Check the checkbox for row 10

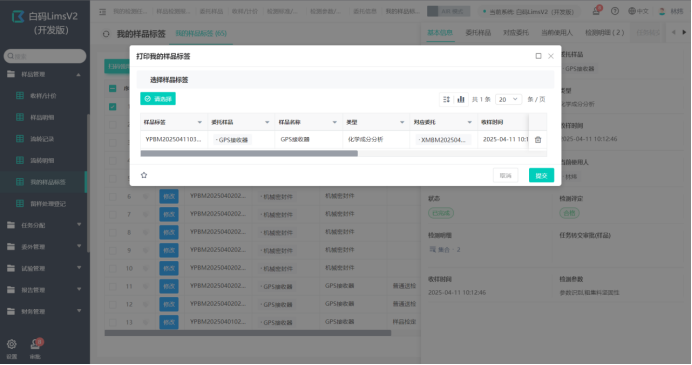tap(113, 268)
